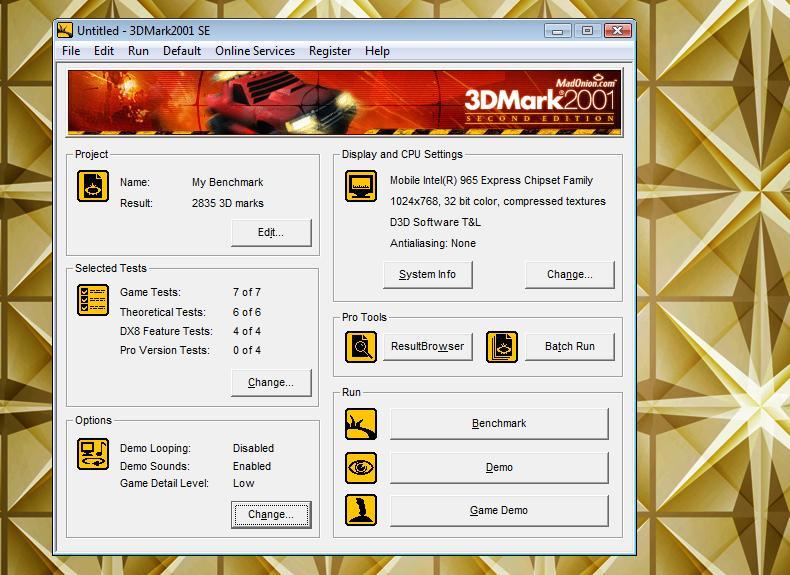Viewport: 790px width, 575px height.
Task: Open the Edit menu
Action: (104, 51)
